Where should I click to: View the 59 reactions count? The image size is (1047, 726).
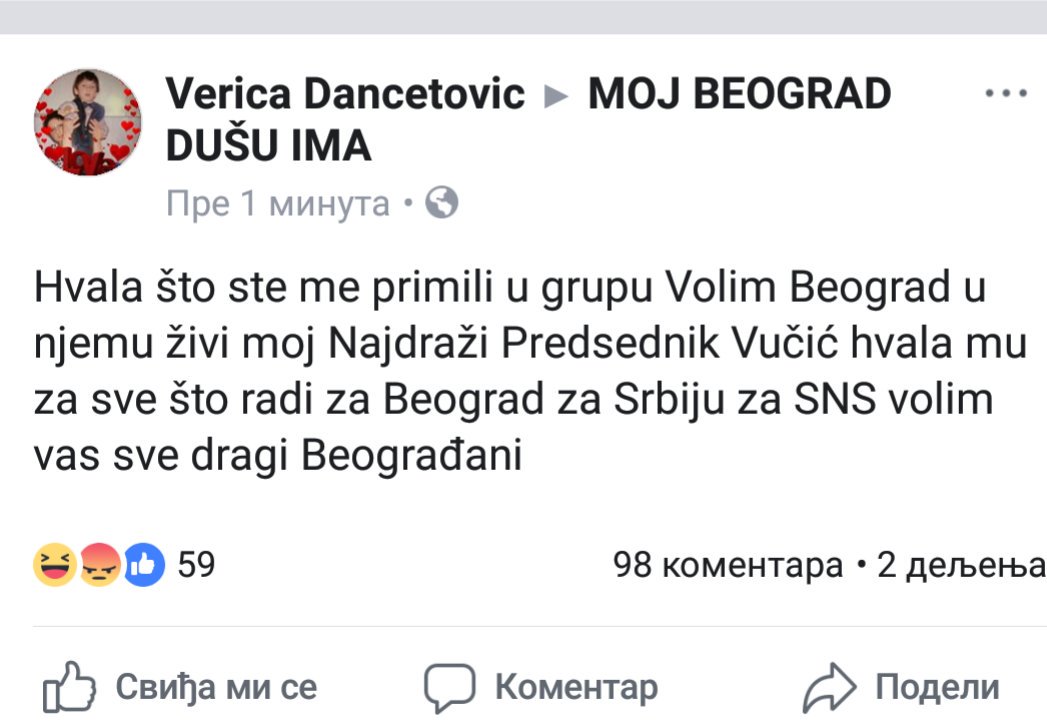point(196,566)
